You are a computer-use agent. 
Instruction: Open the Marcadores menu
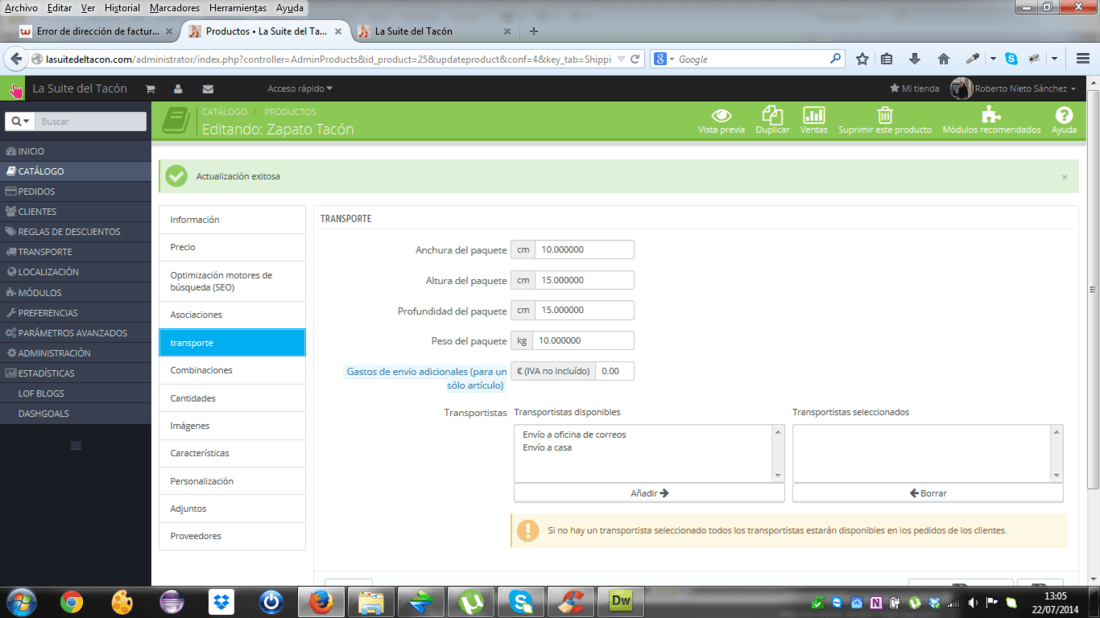174,8
